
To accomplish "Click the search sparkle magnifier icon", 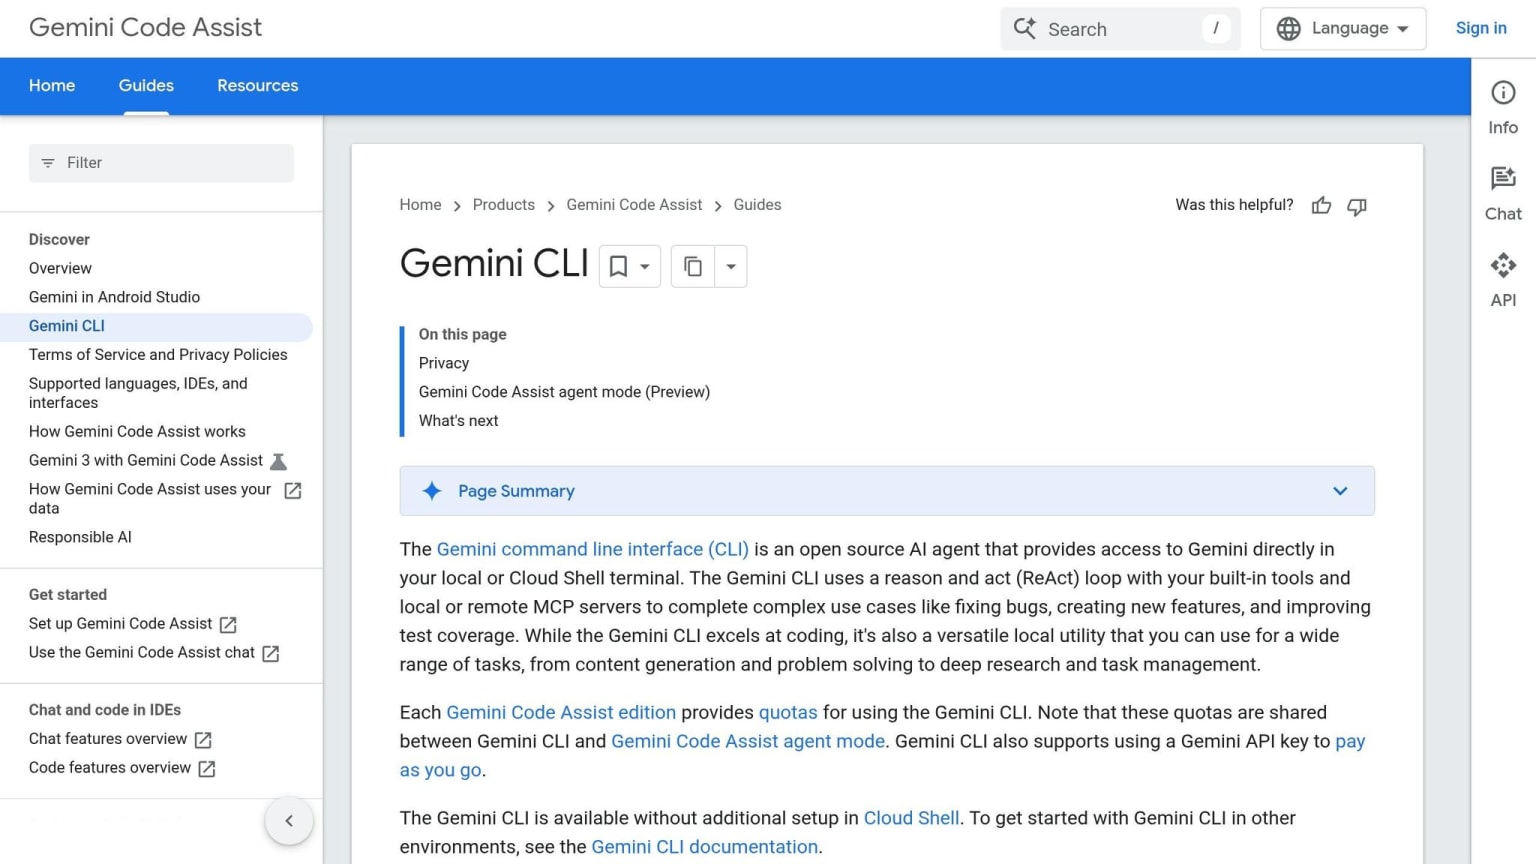I will point(1025,28).
